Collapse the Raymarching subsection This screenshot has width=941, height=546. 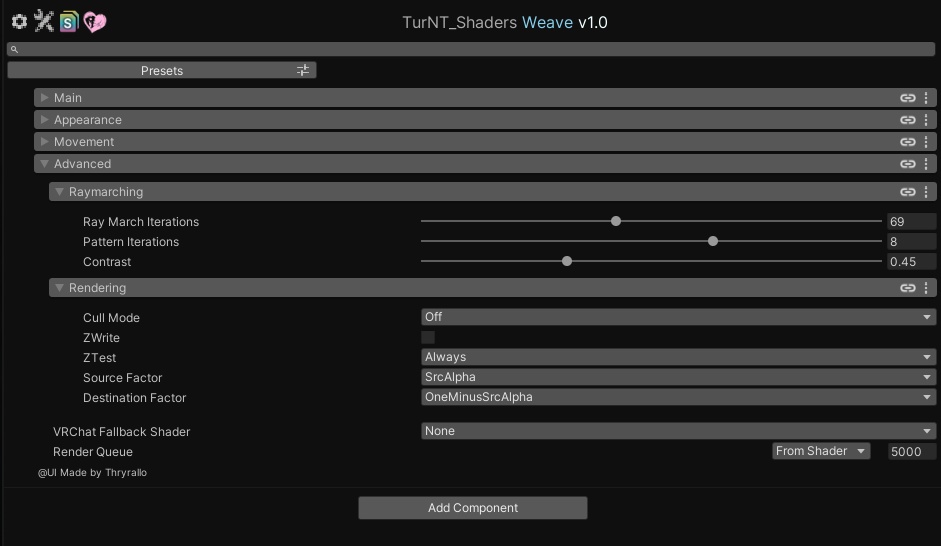pyautogui.click(x=59, y=191)
